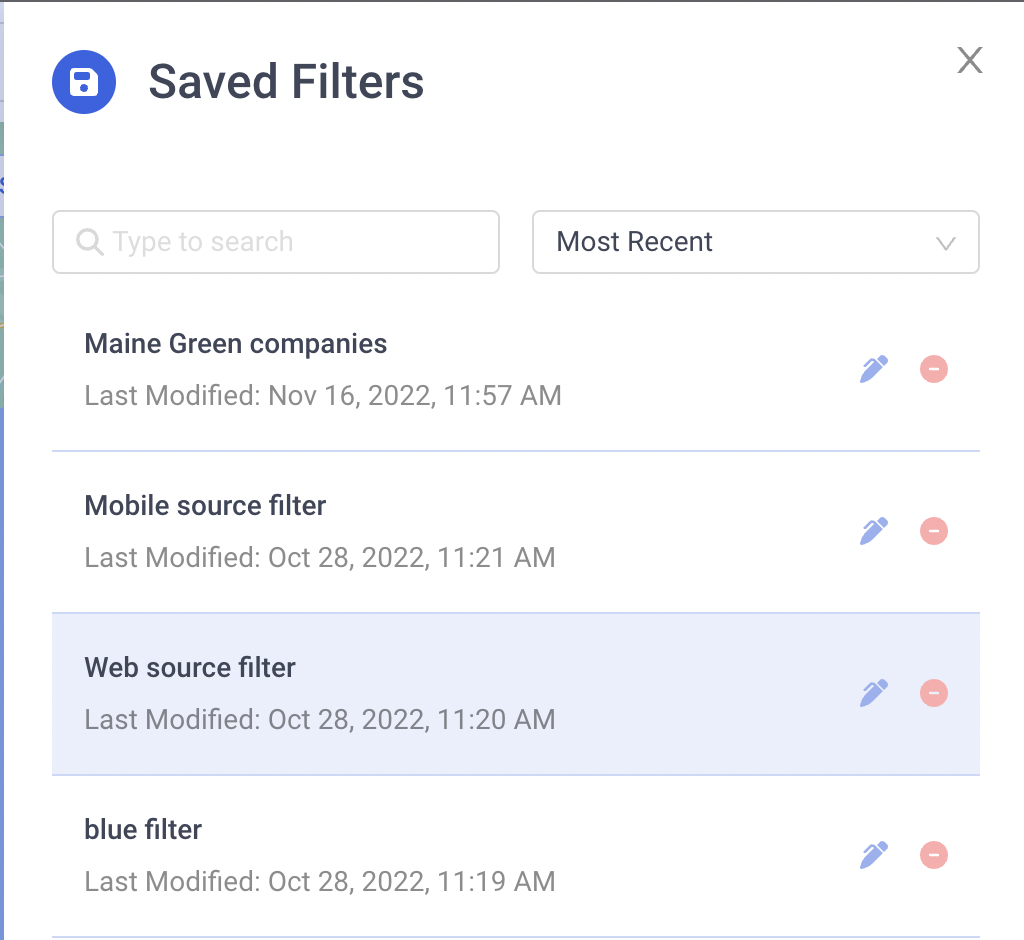Click the Saved Filters heading
Screen dimensions: 1024x940
[x=287, y=82]
